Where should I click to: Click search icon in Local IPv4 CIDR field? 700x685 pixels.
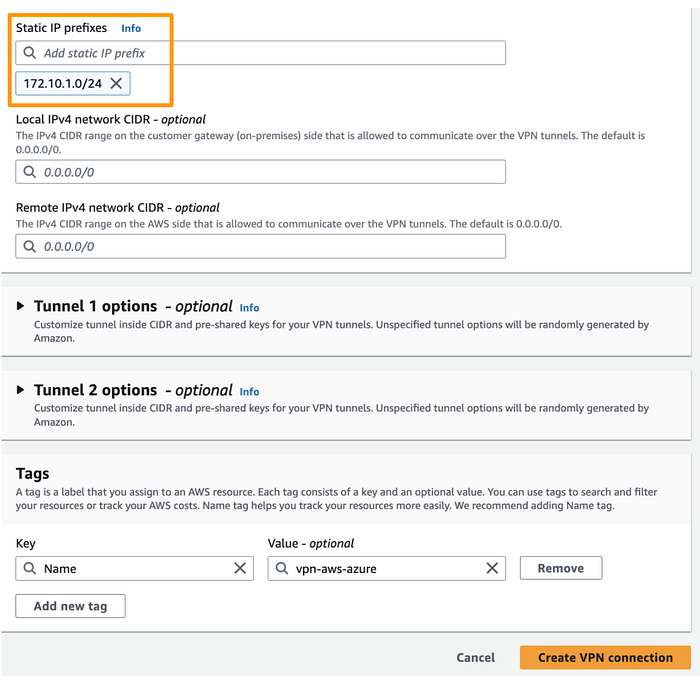click(29, 171)
